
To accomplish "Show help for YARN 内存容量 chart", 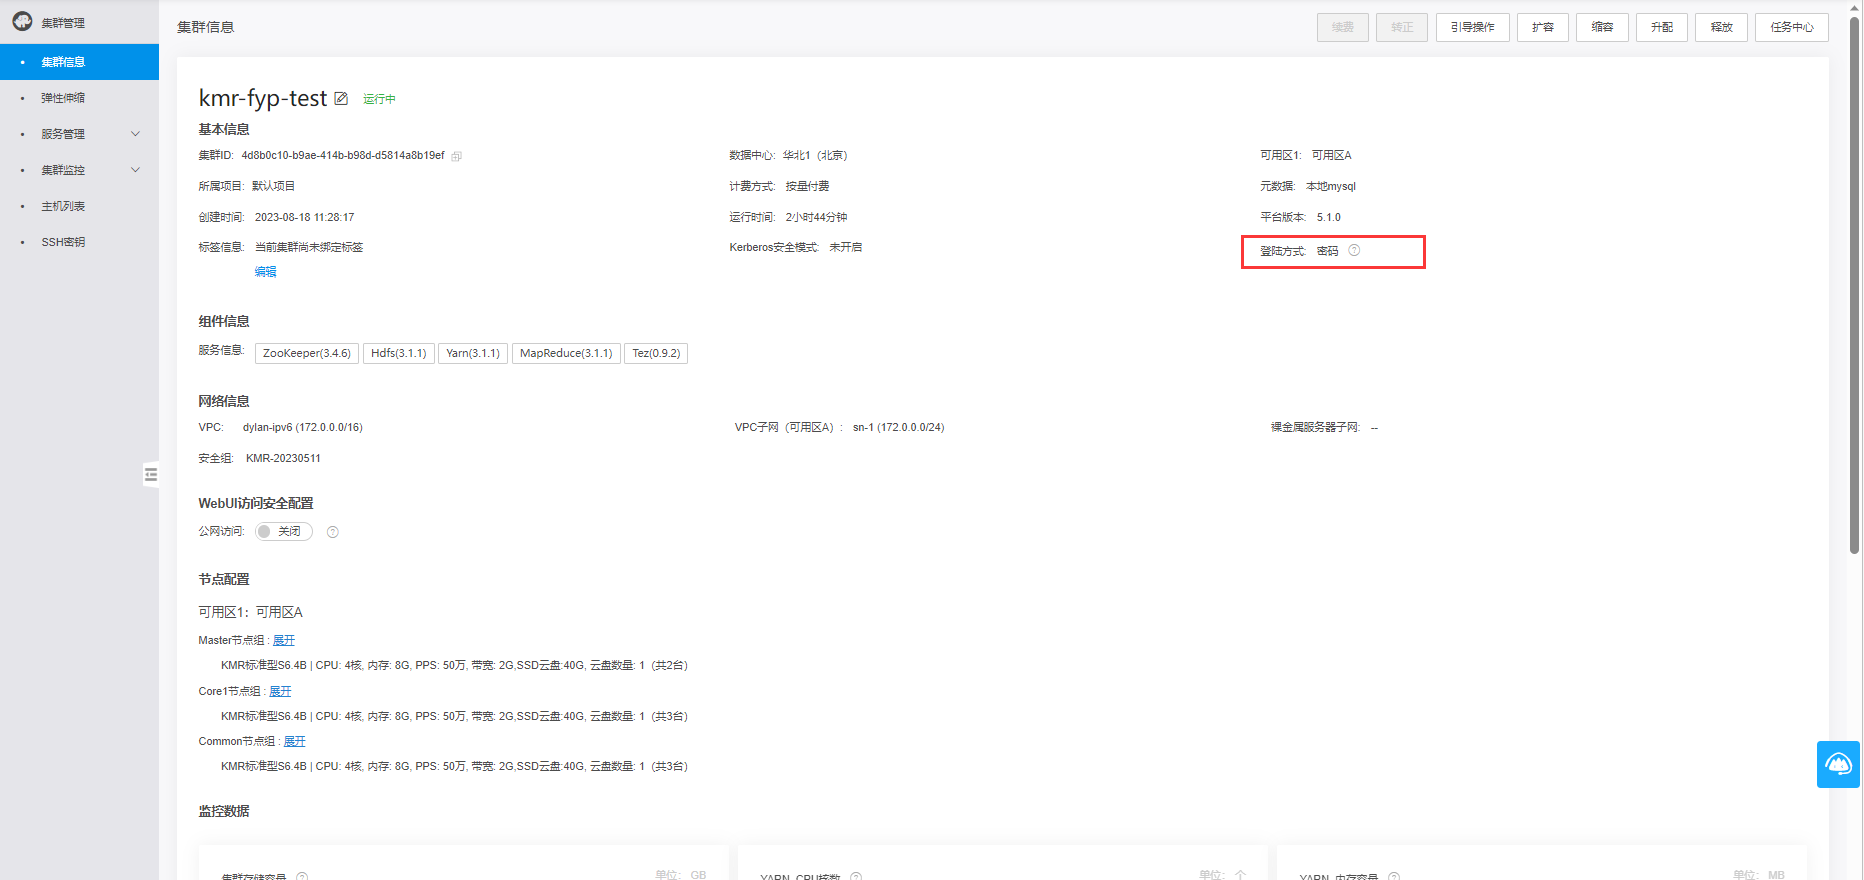I will click(x=1394, y=876).
